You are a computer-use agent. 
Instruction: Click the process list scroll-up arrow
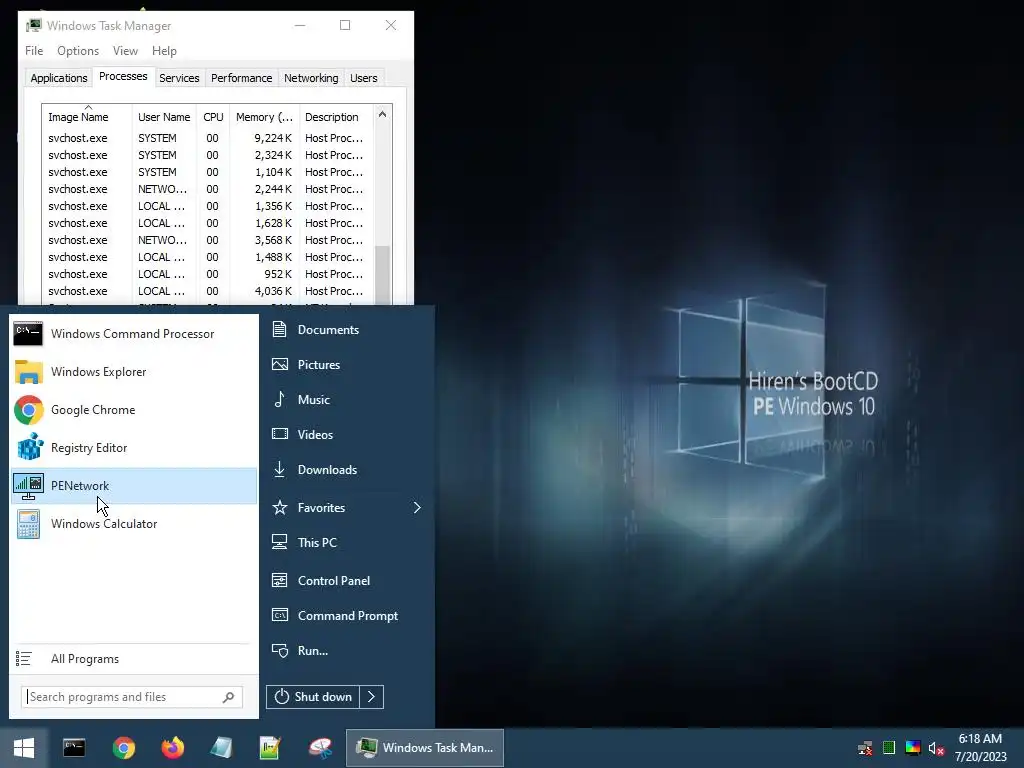383,114
